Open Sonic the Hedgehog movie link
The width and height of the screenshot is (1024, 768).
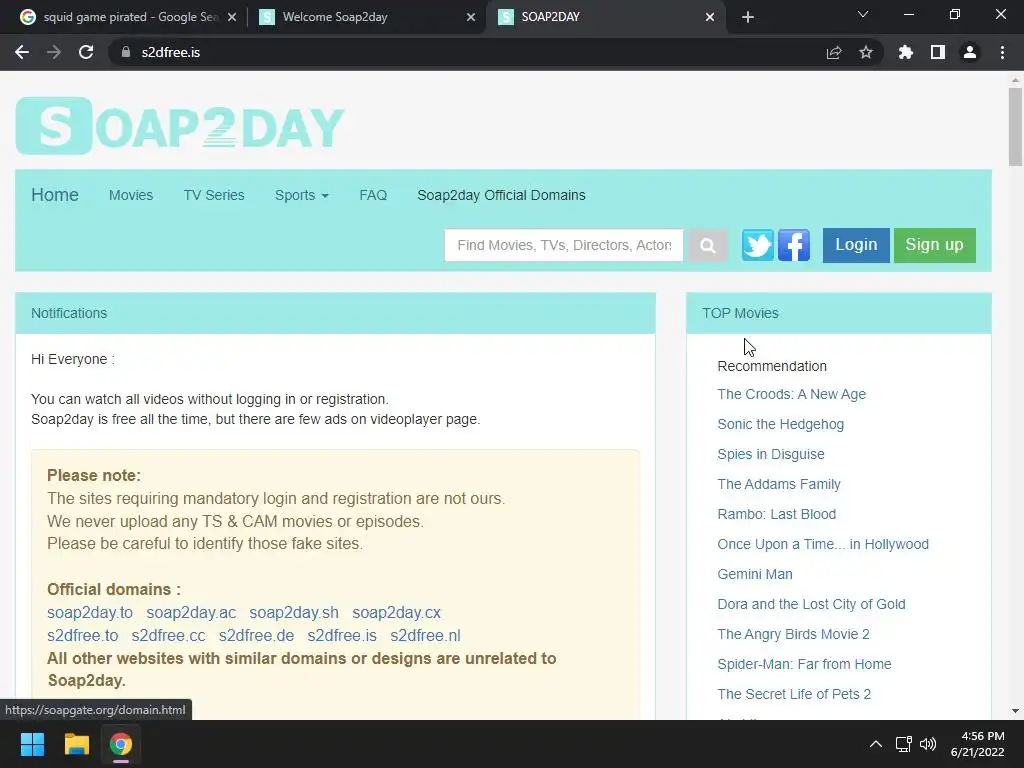click(780, 424)
